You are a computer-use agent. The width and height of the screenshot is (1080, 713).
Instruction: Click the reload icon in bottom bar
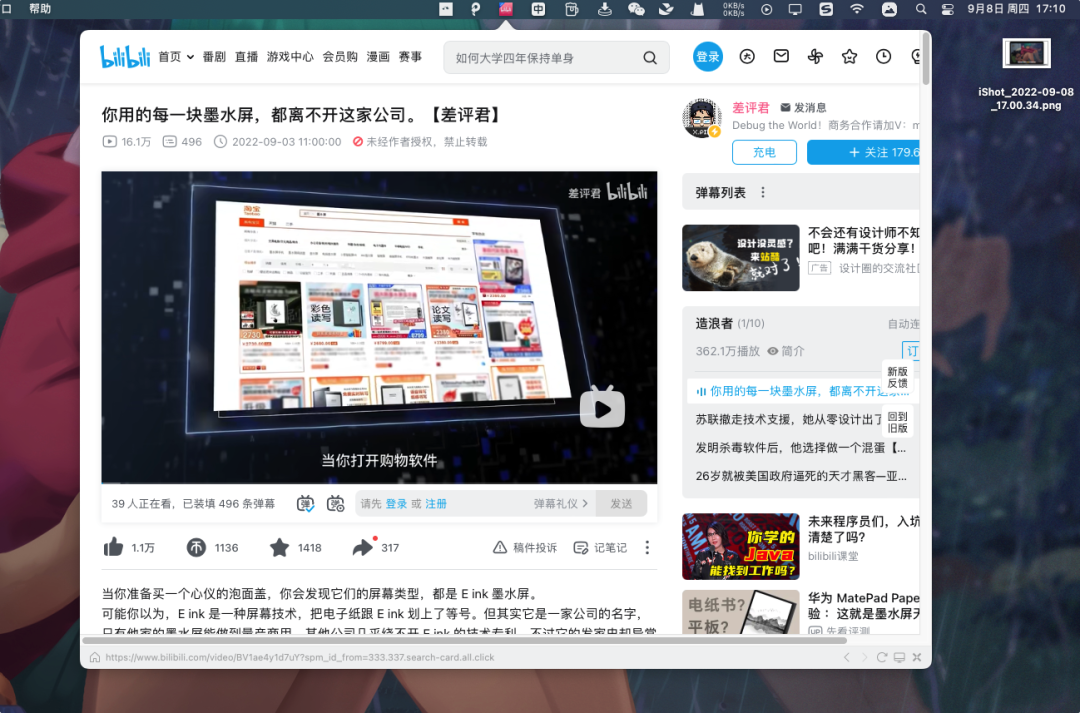(x=882, y=657)
